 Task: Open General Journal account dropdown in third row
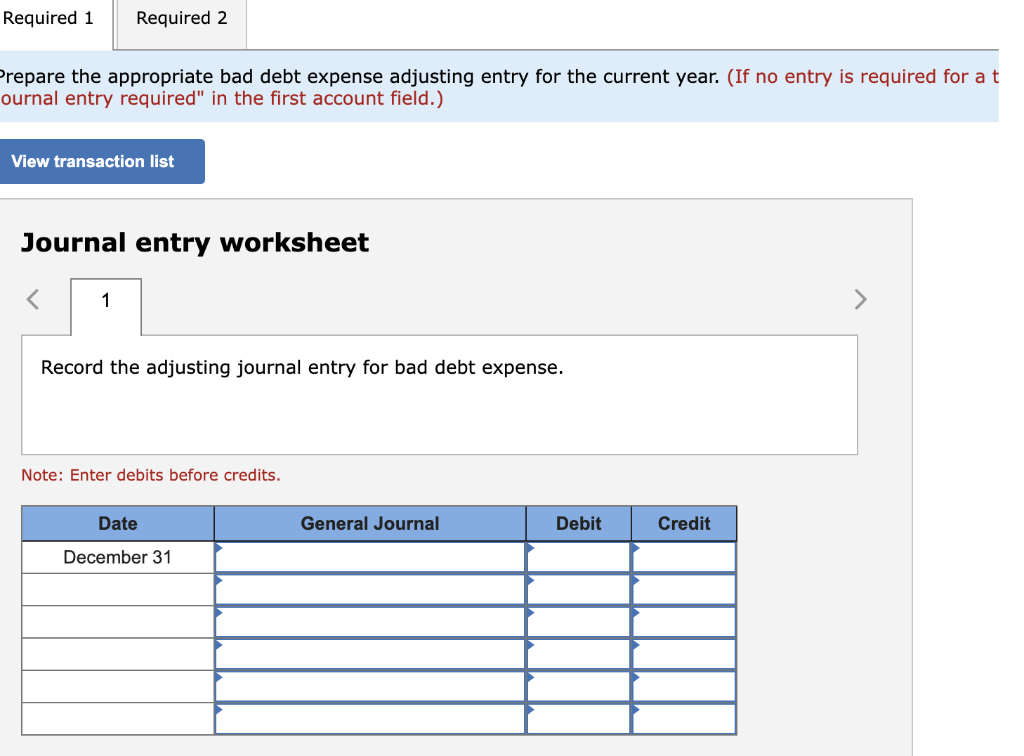(370, 622)
